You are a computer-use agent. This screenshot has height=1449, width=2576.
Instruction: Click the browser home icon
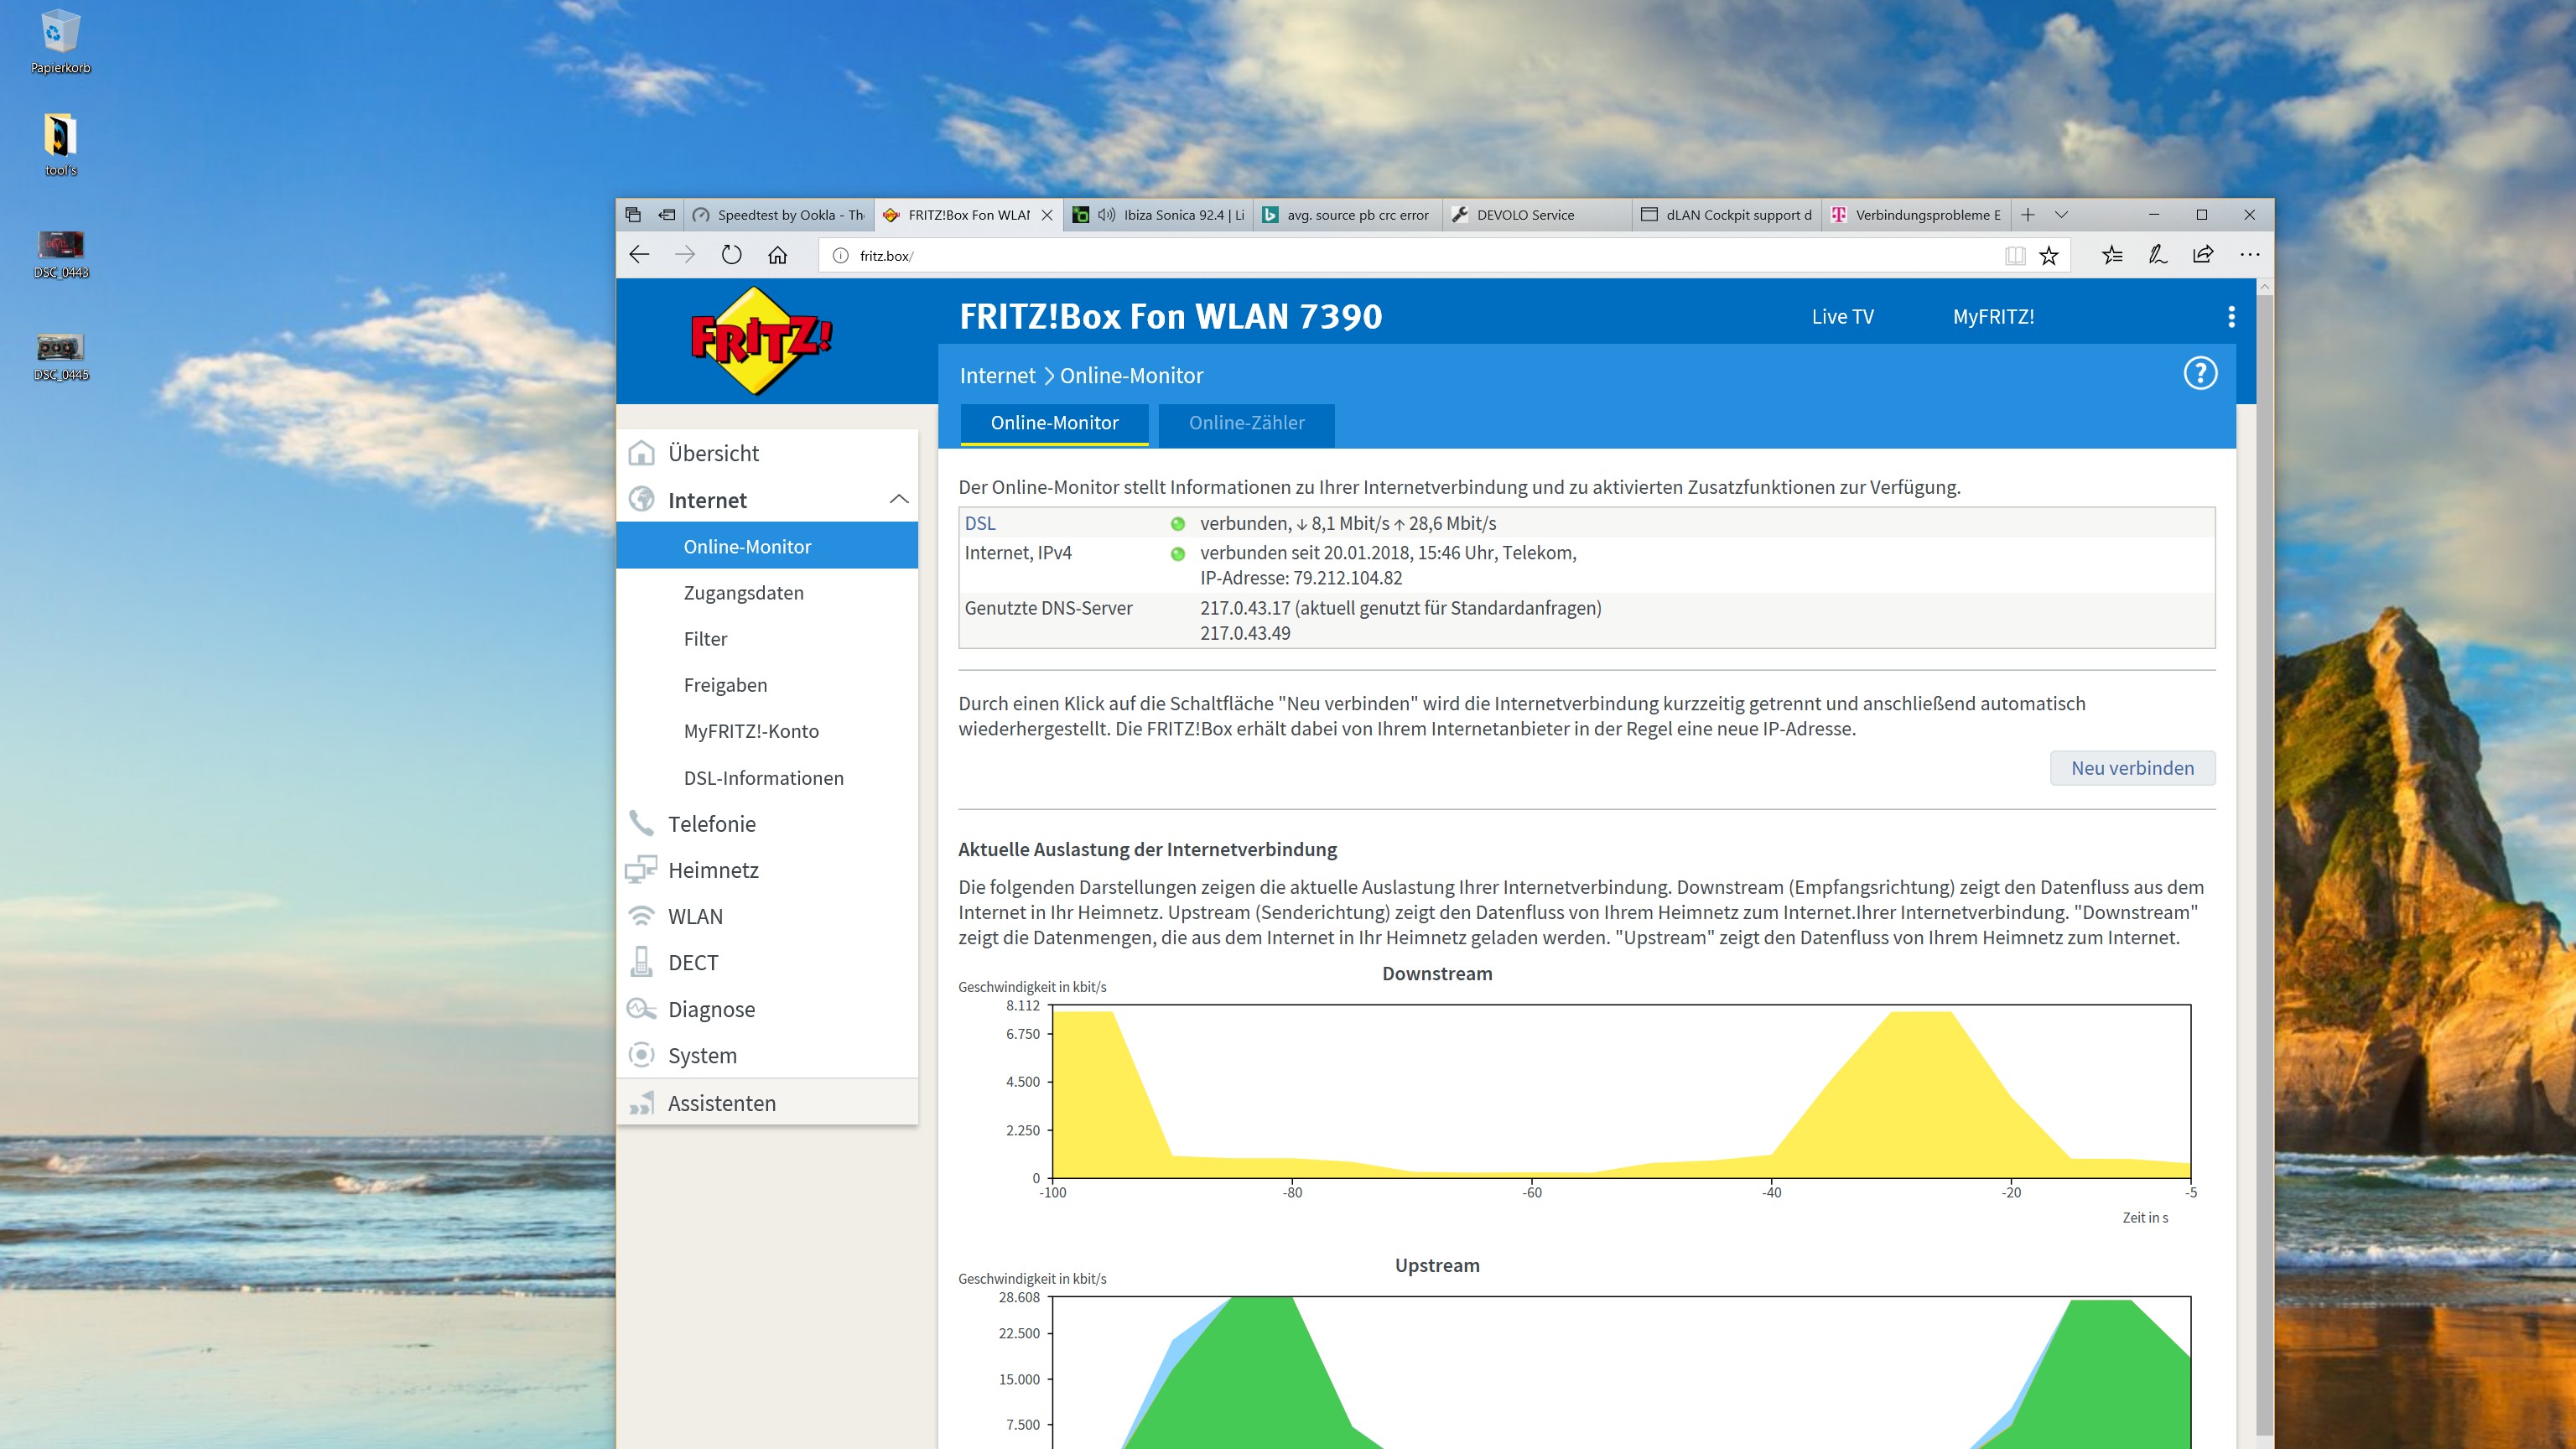pyautogui.click(x=778, y=255)
